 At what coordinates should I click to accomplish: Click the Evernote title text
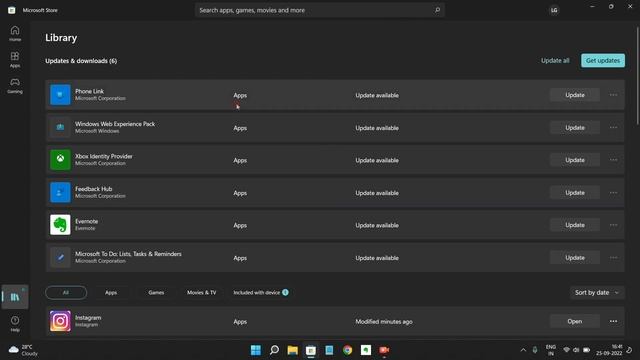pos(87,221)
